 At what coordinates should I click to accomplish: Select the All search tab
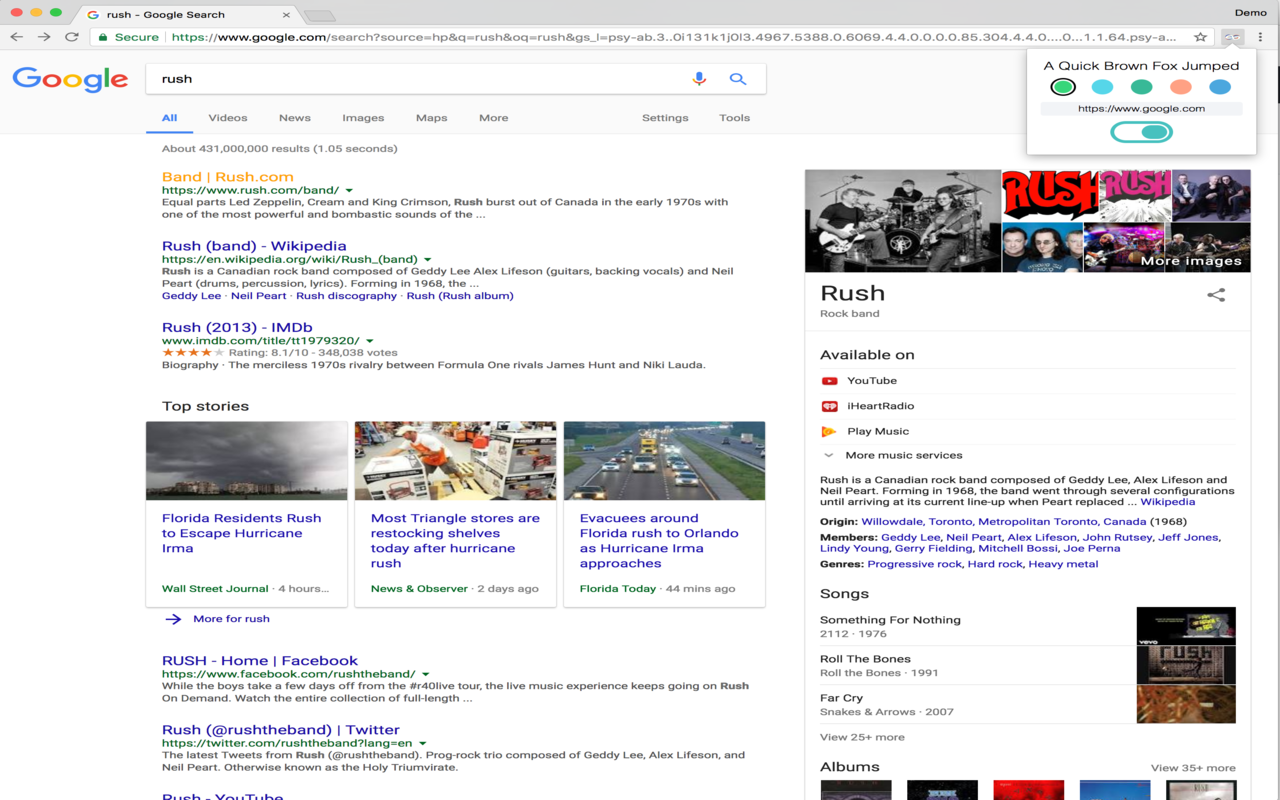tap(170, 118)
